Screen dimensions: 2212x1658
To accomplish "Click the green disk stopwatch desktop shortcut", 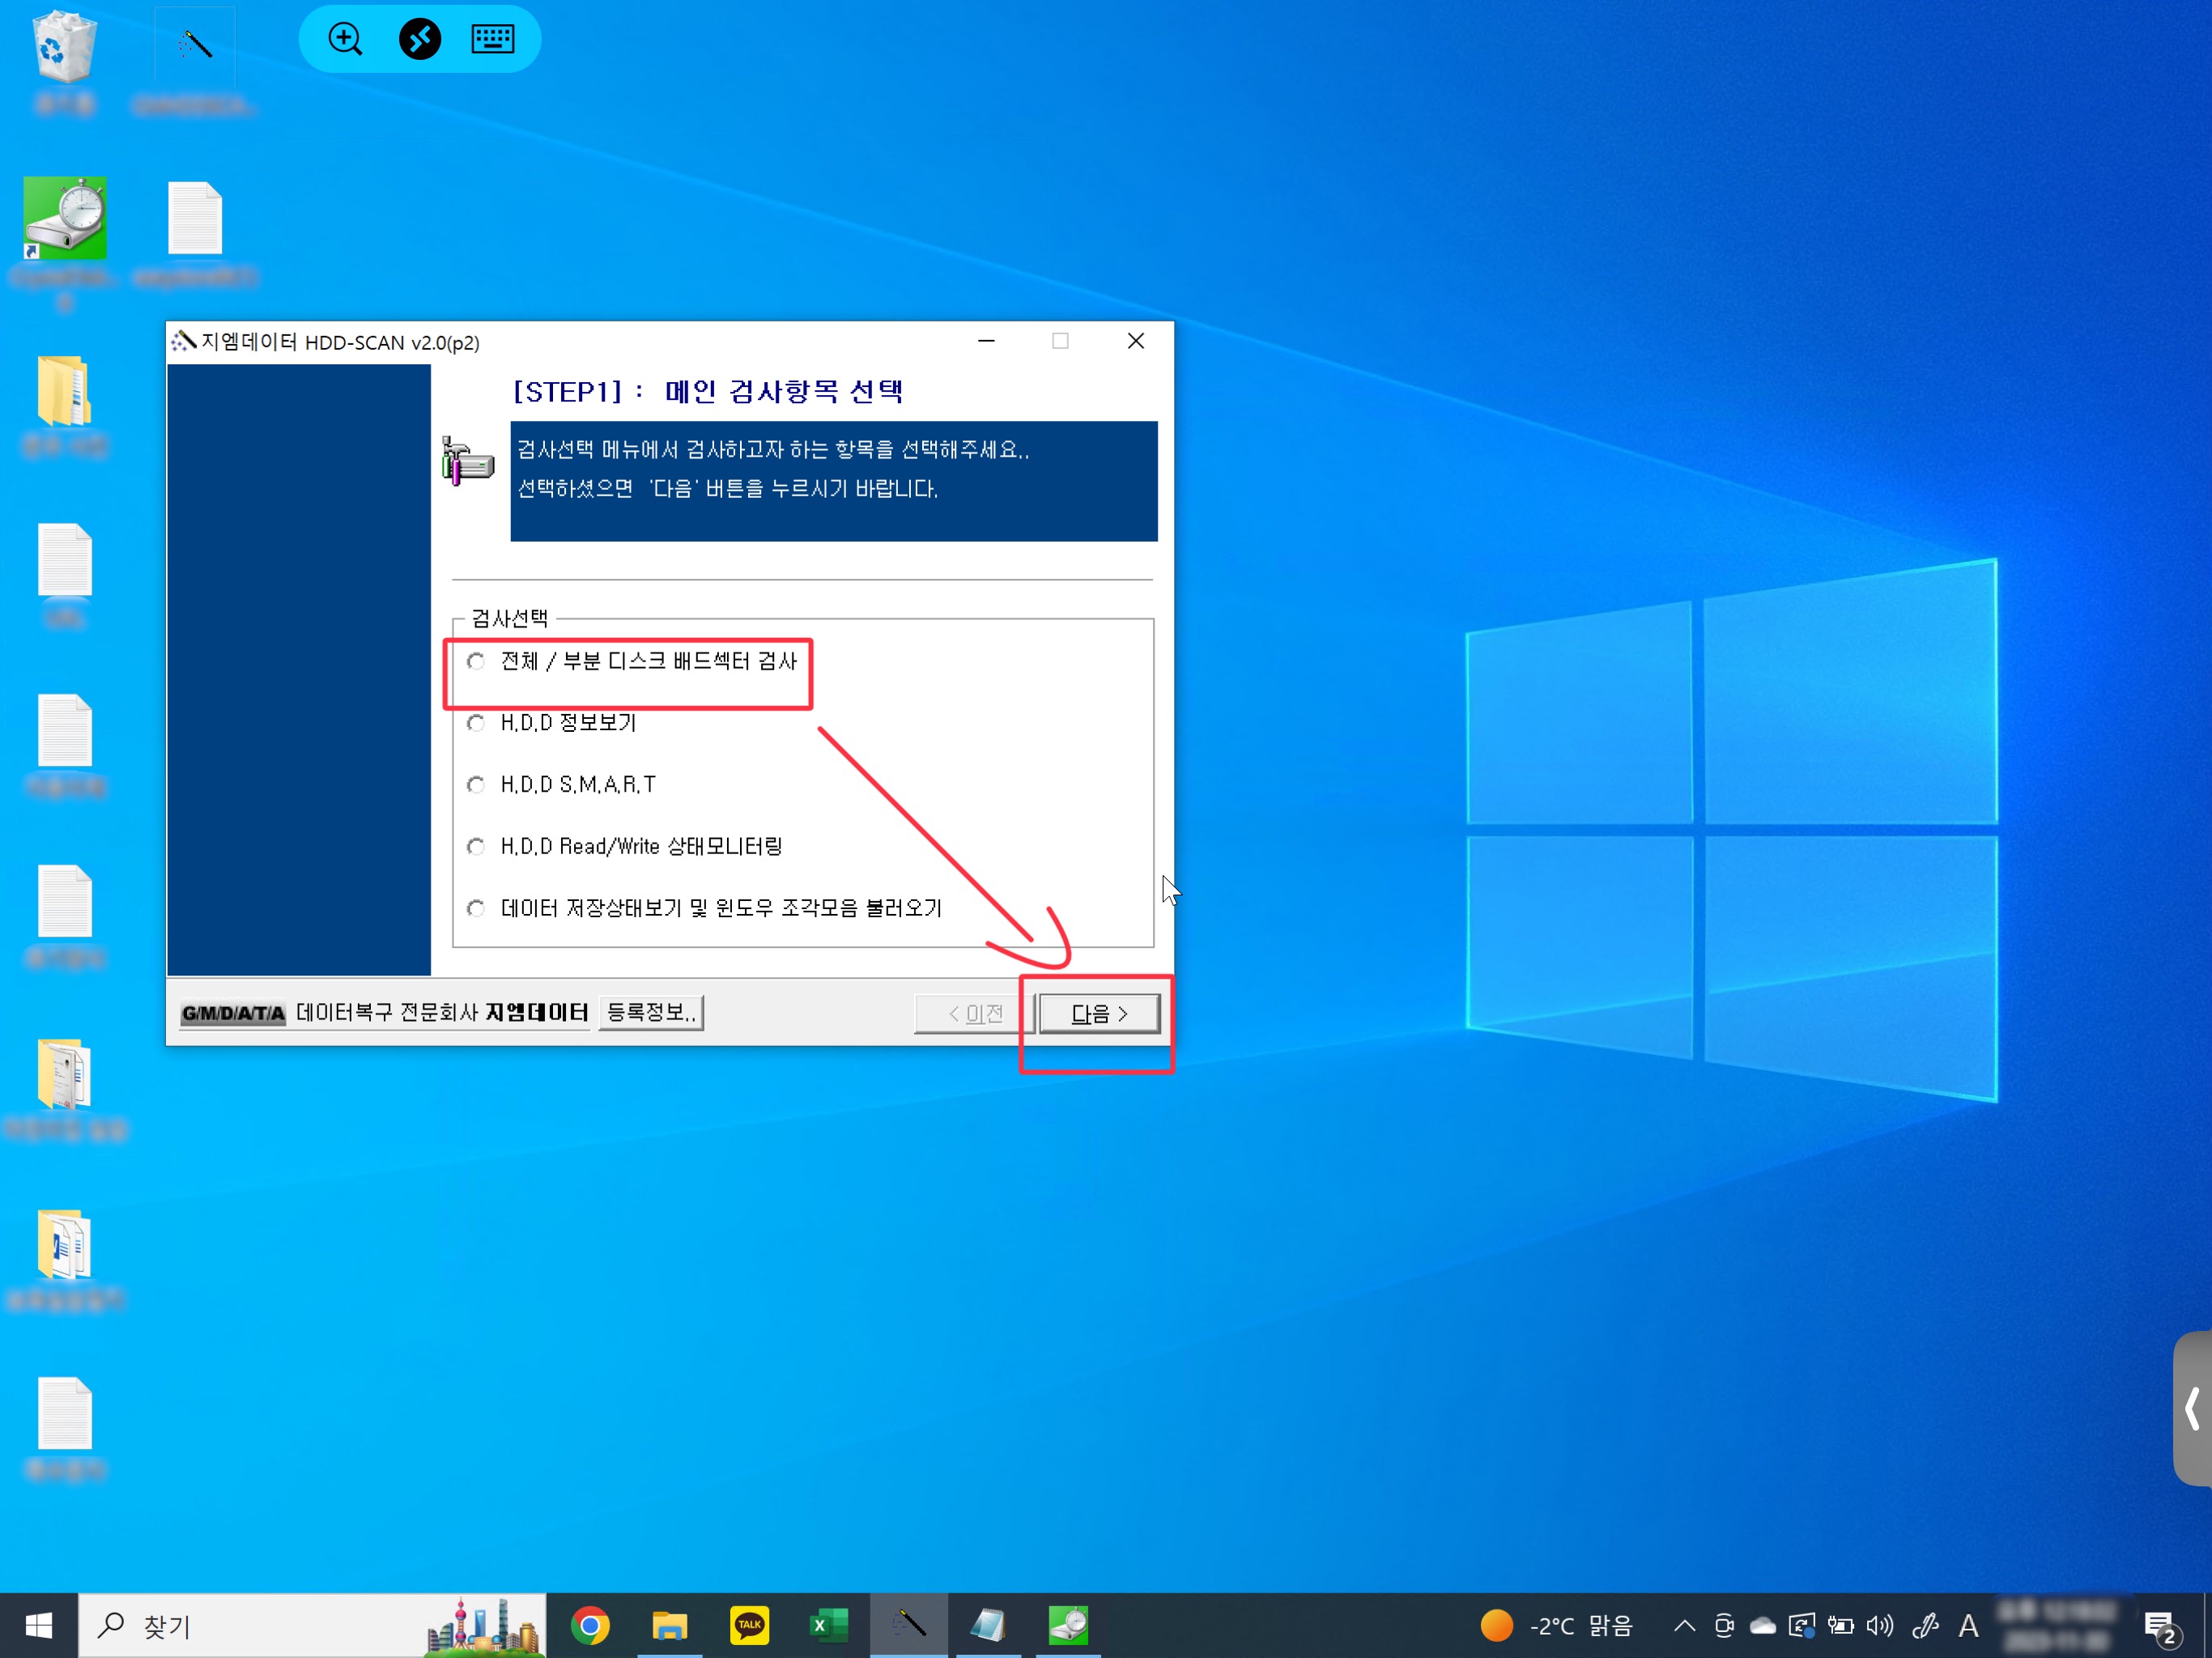I will (x=65, y=219).
